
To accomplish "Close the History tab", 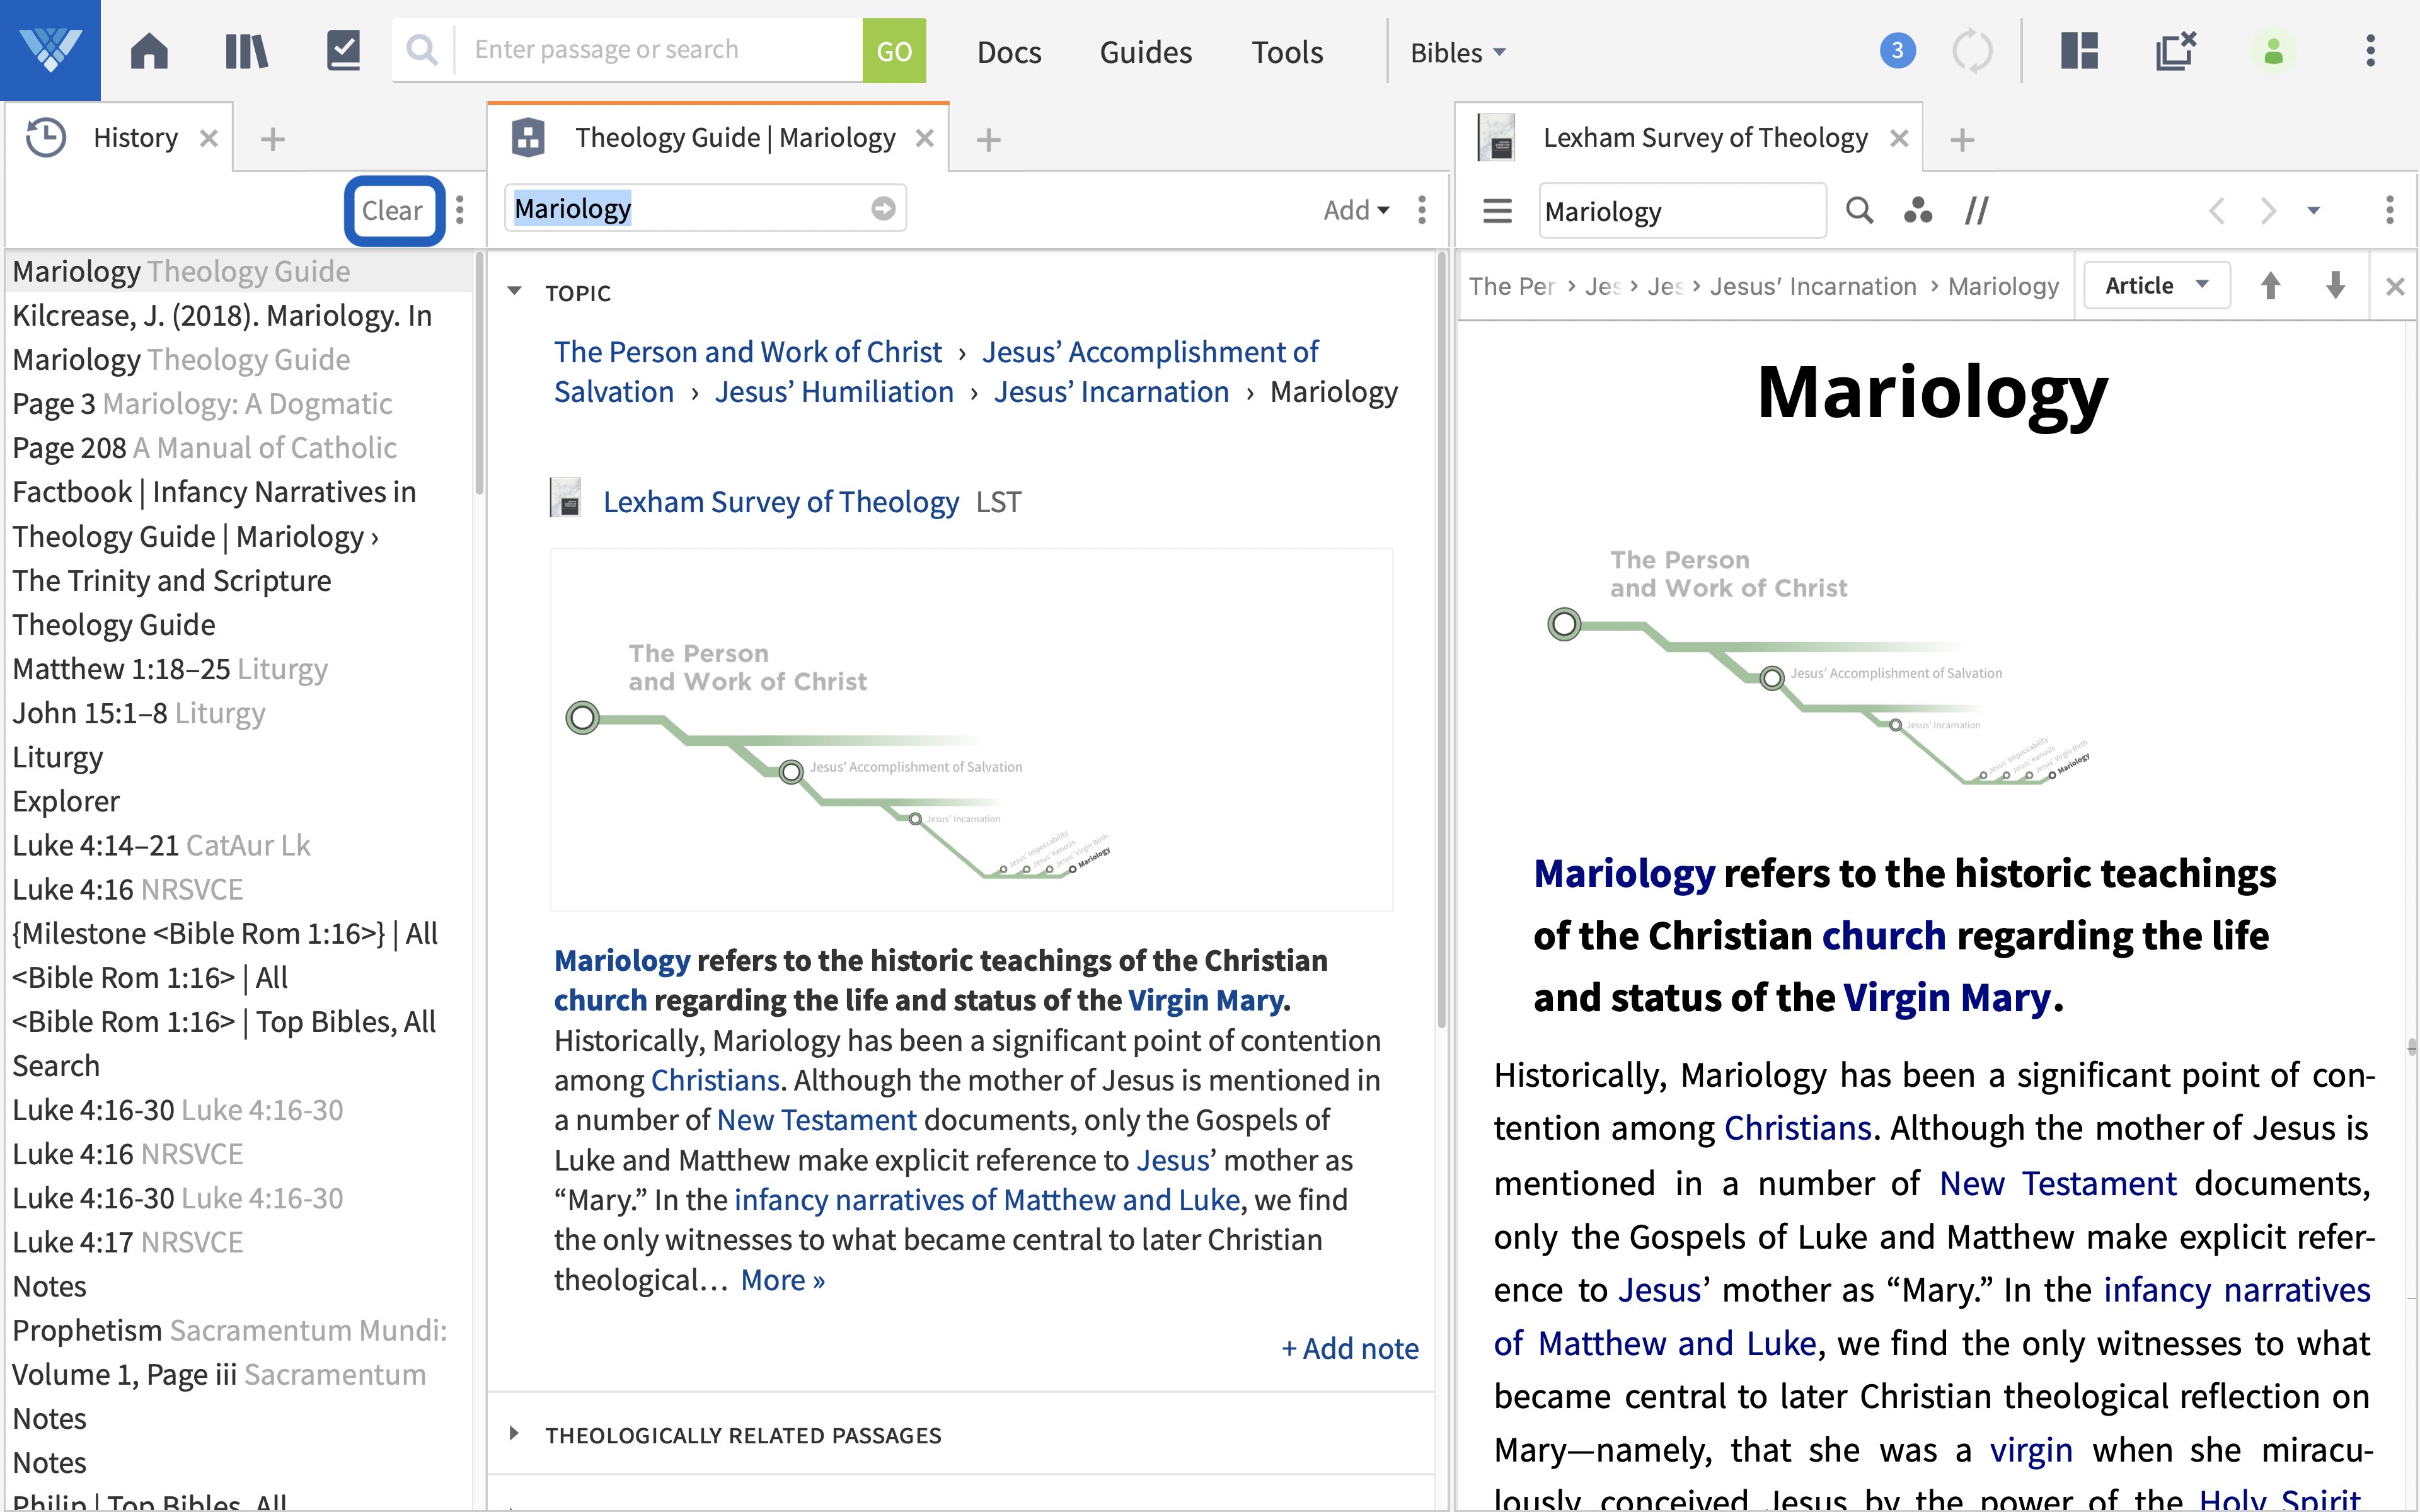I will point(208,138).
